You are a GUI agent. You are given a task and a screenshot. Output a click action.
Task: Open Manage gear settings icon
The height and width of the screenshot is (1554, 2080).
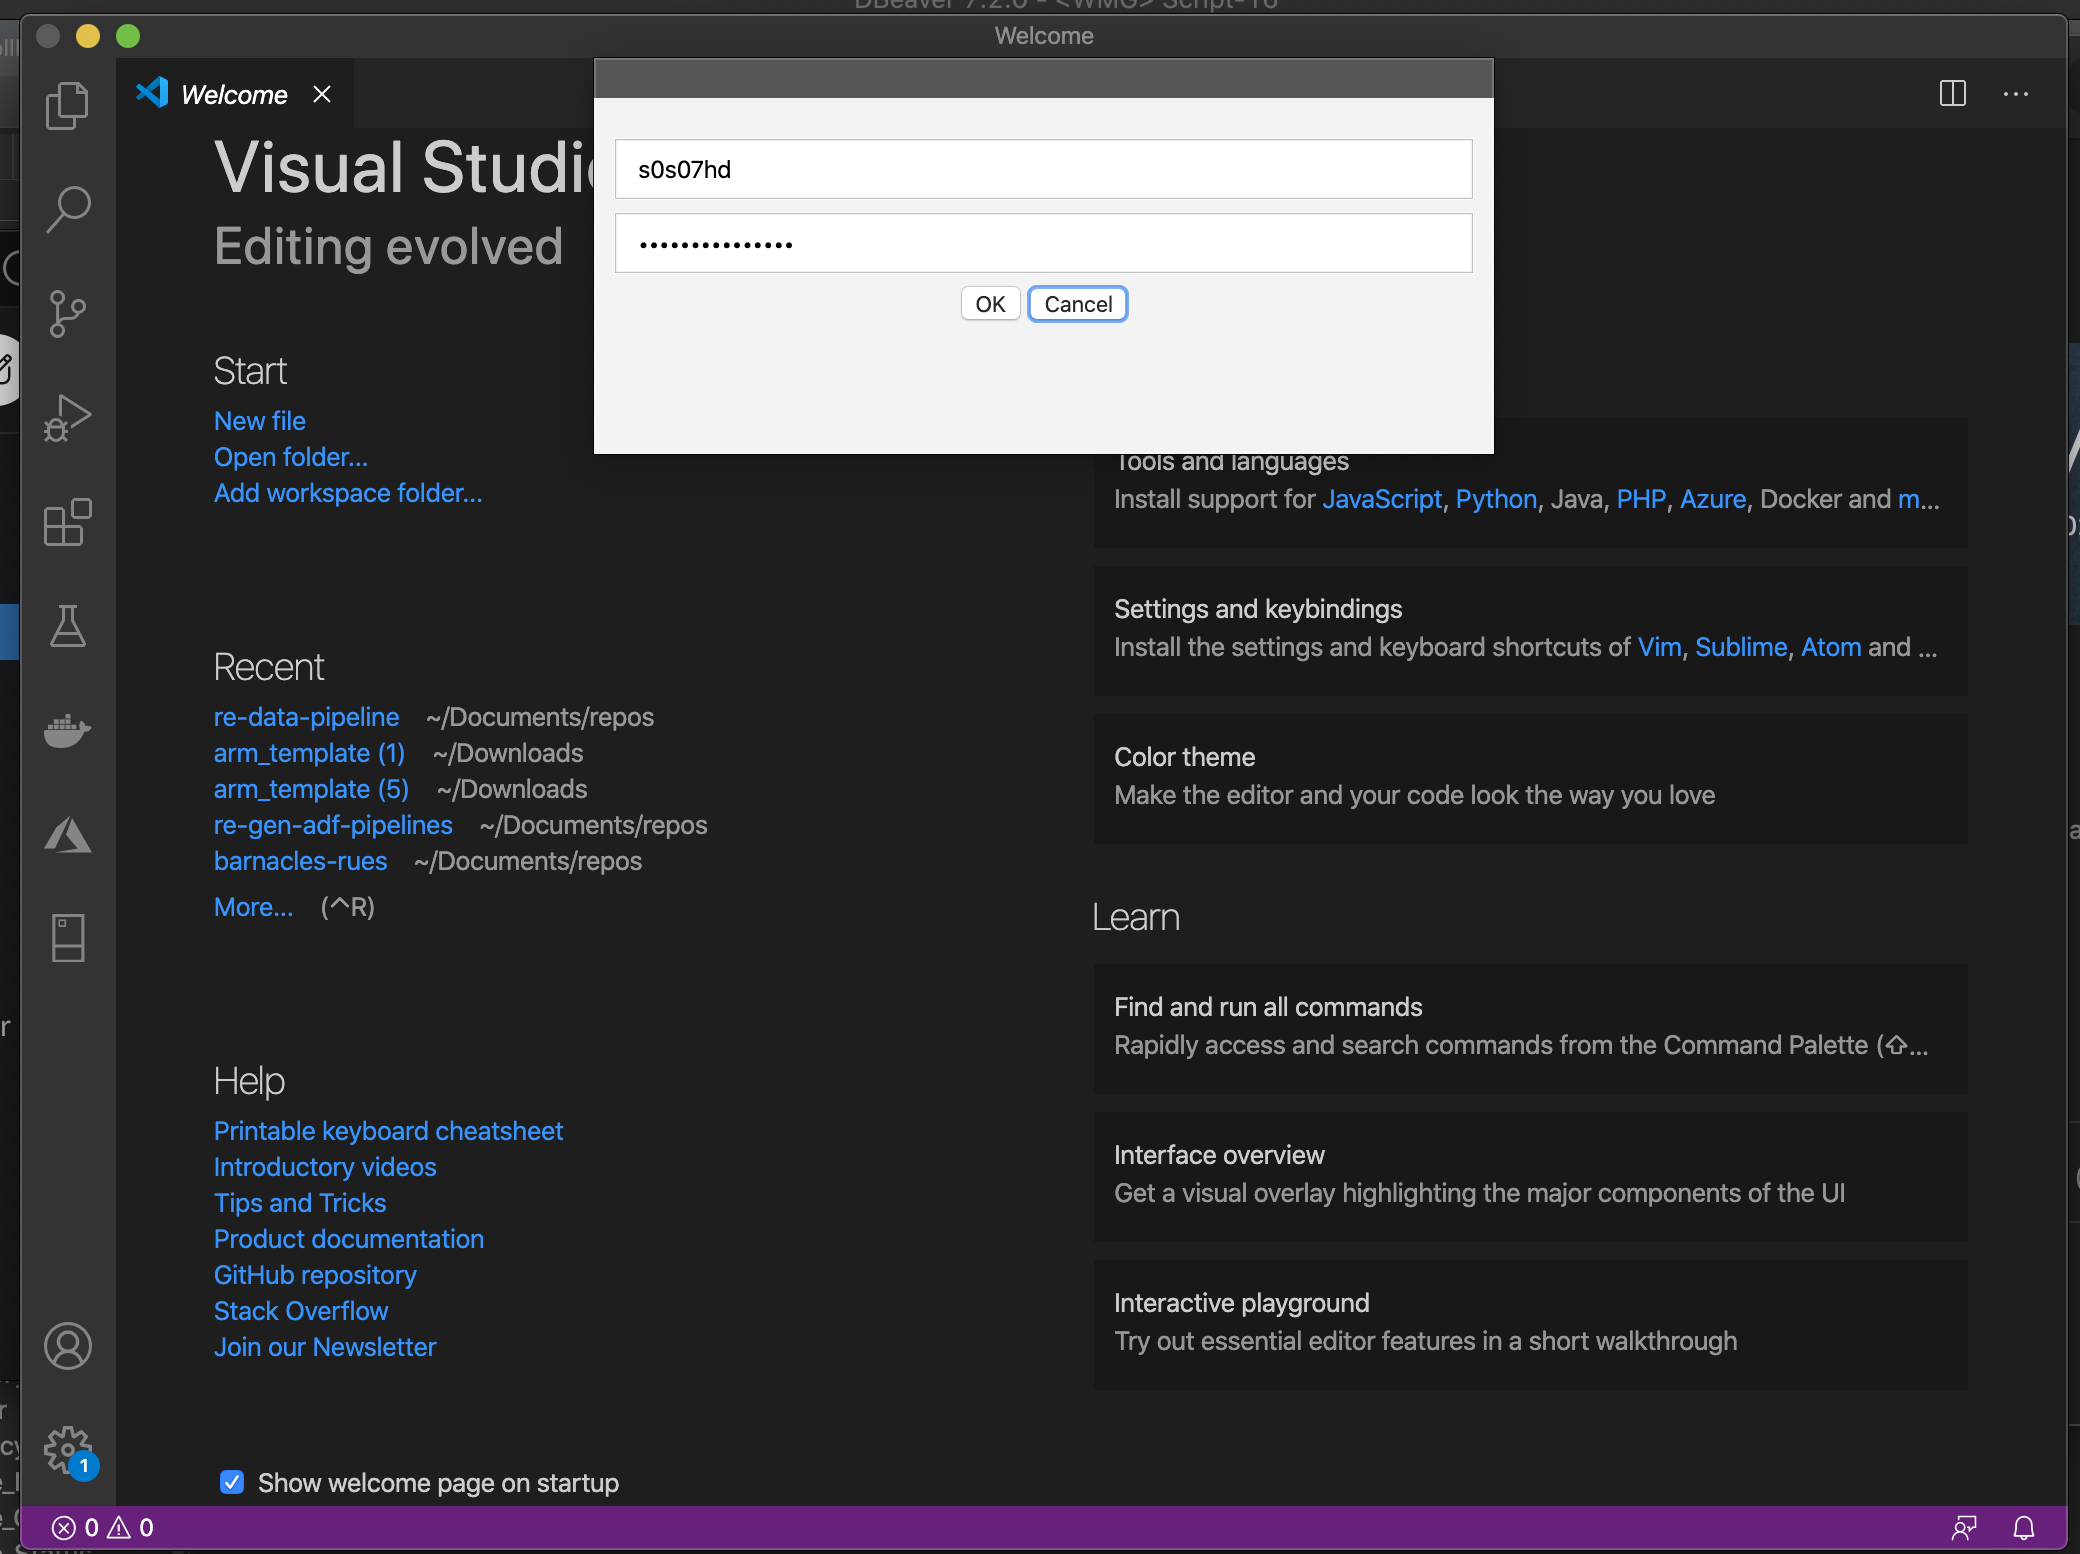[67, 1448]
